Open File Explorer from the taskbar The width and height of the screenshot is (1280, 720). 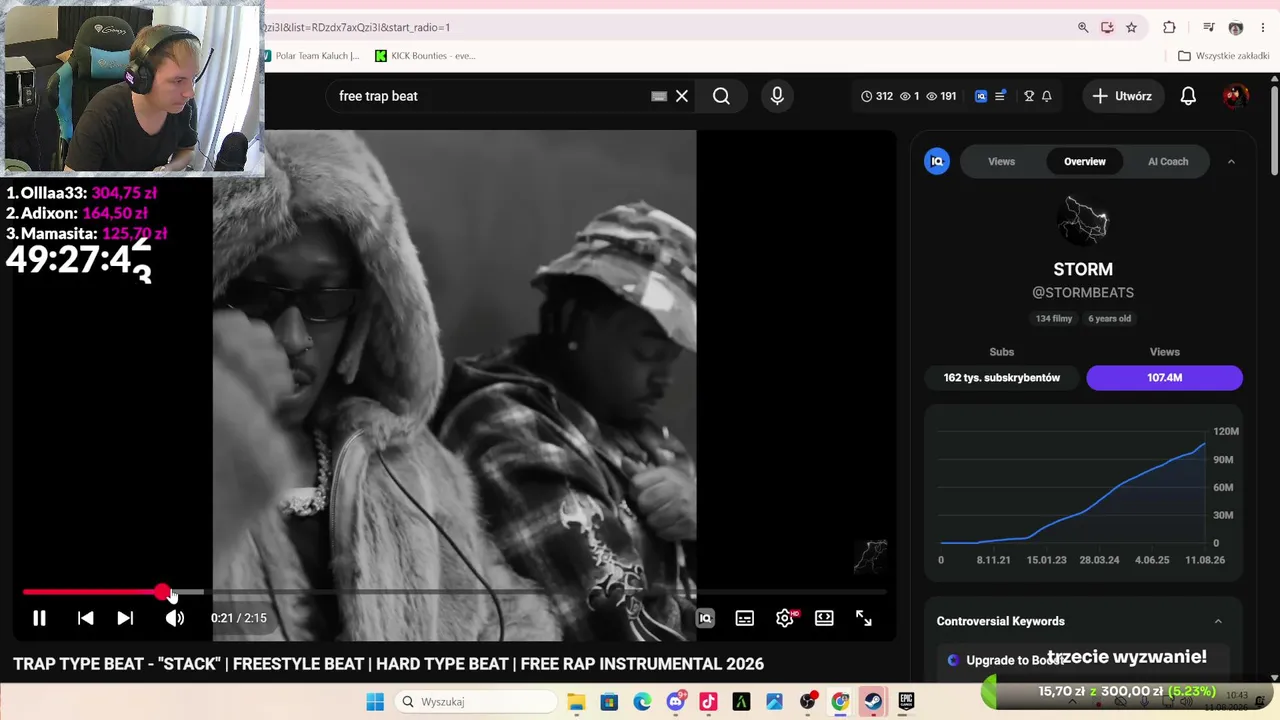pyautogui.click(x=576, y=702)
